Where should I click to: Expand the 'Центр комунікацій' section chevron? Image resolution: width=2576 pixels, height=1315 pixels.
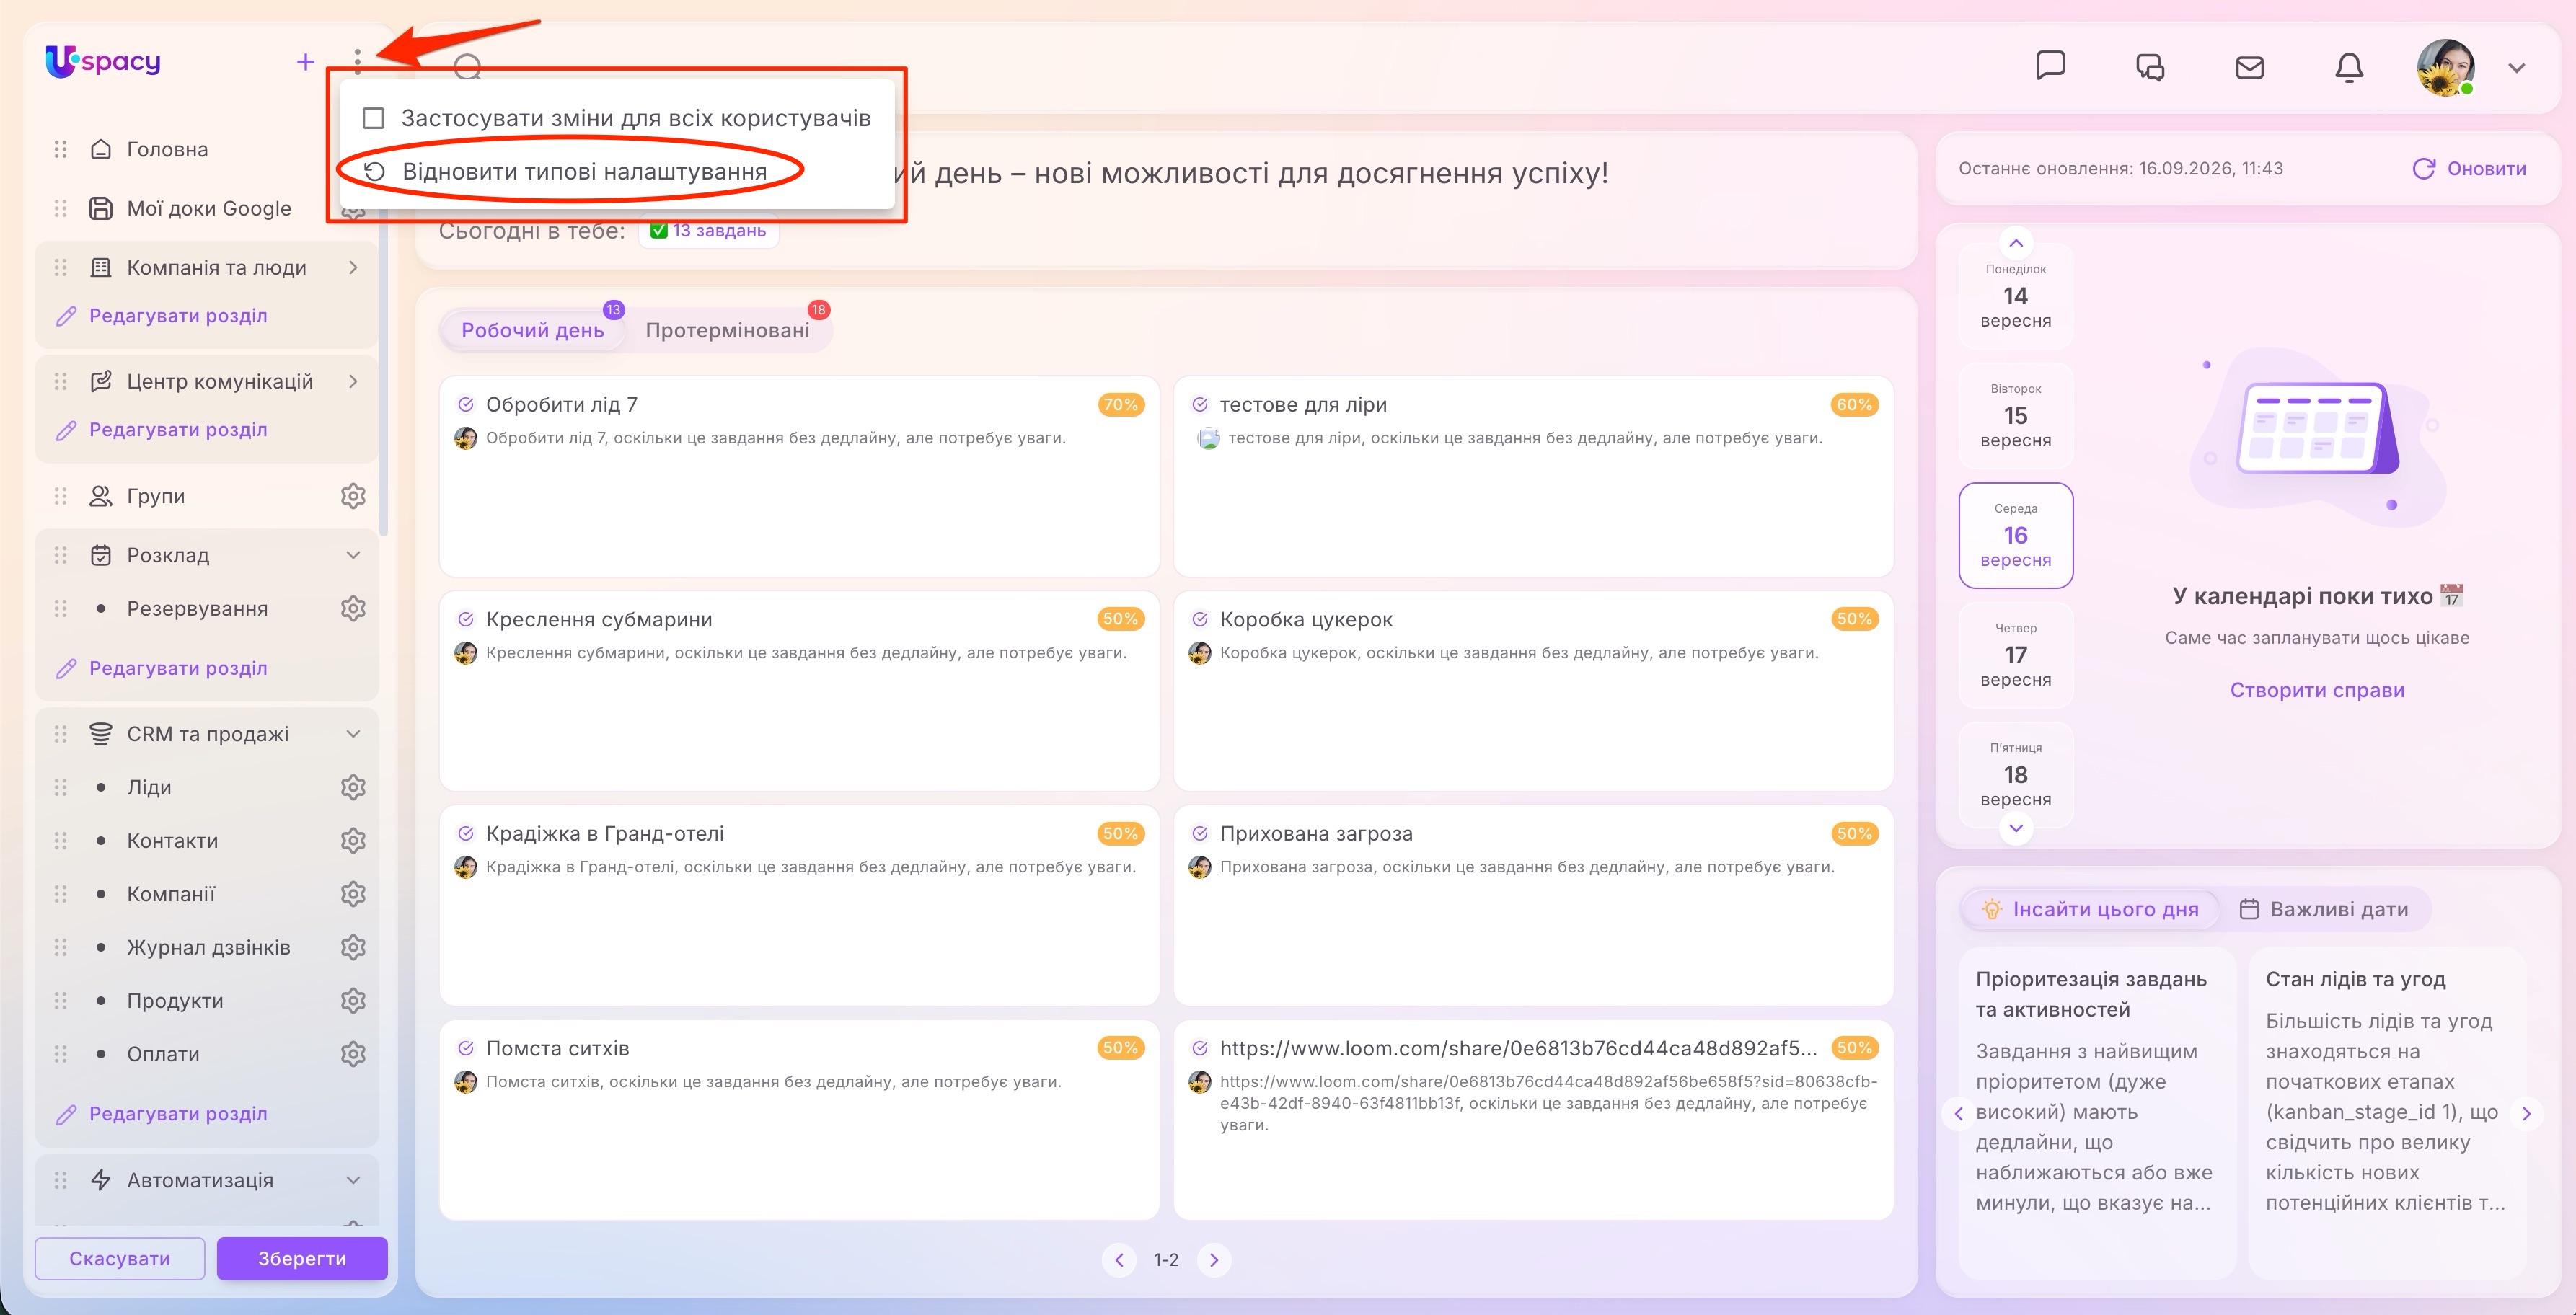(x=353, y=381)
